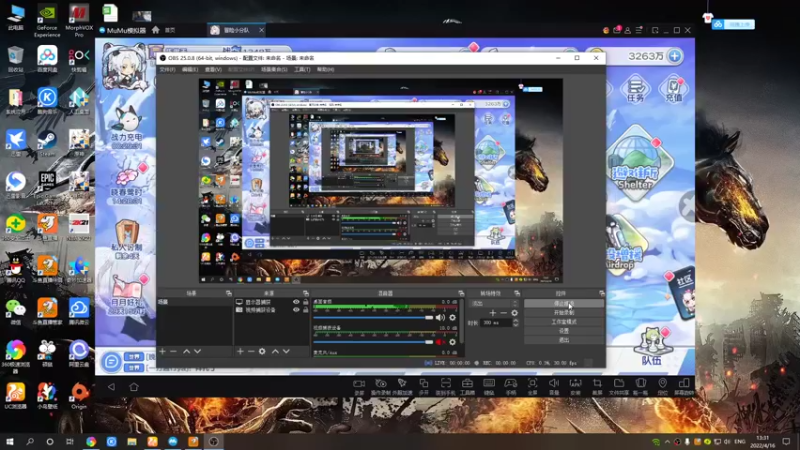Open Steam desktop shortcut
This screenshot has height=450, width=800.
(47, 143)
